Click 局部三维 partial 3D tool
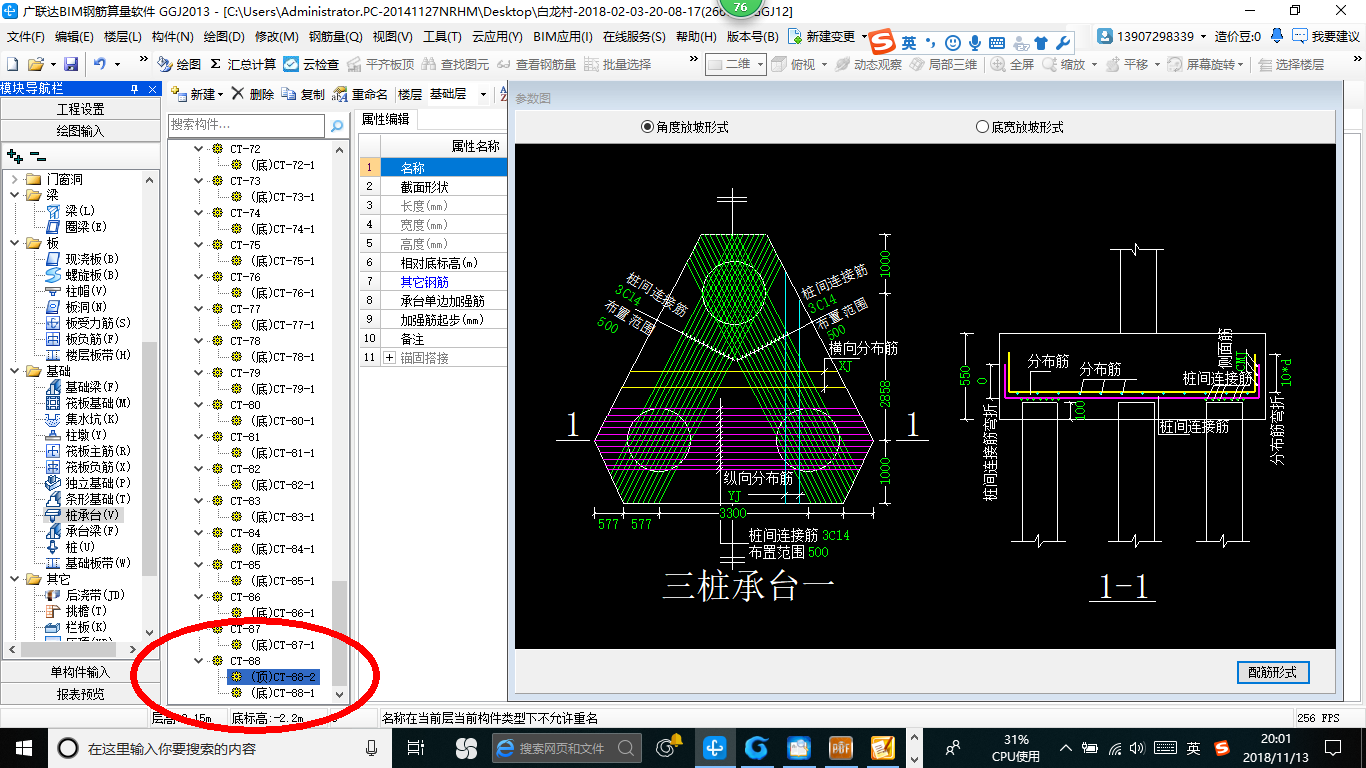This screenshot has width=1366, height=768. pos(943,64)
